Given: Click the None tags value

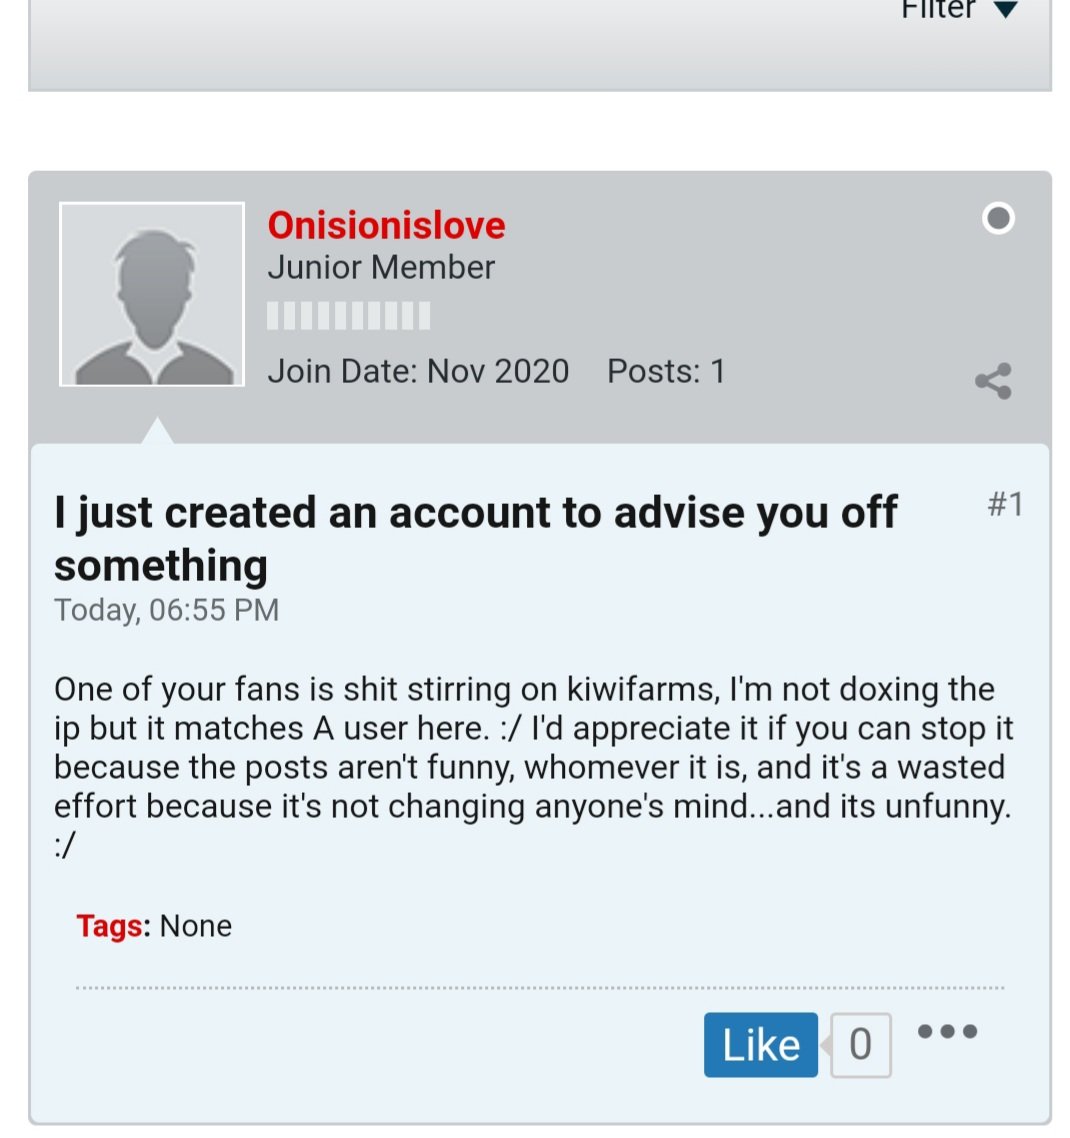Looking at the screenshot, I should (x=196, y=926).
